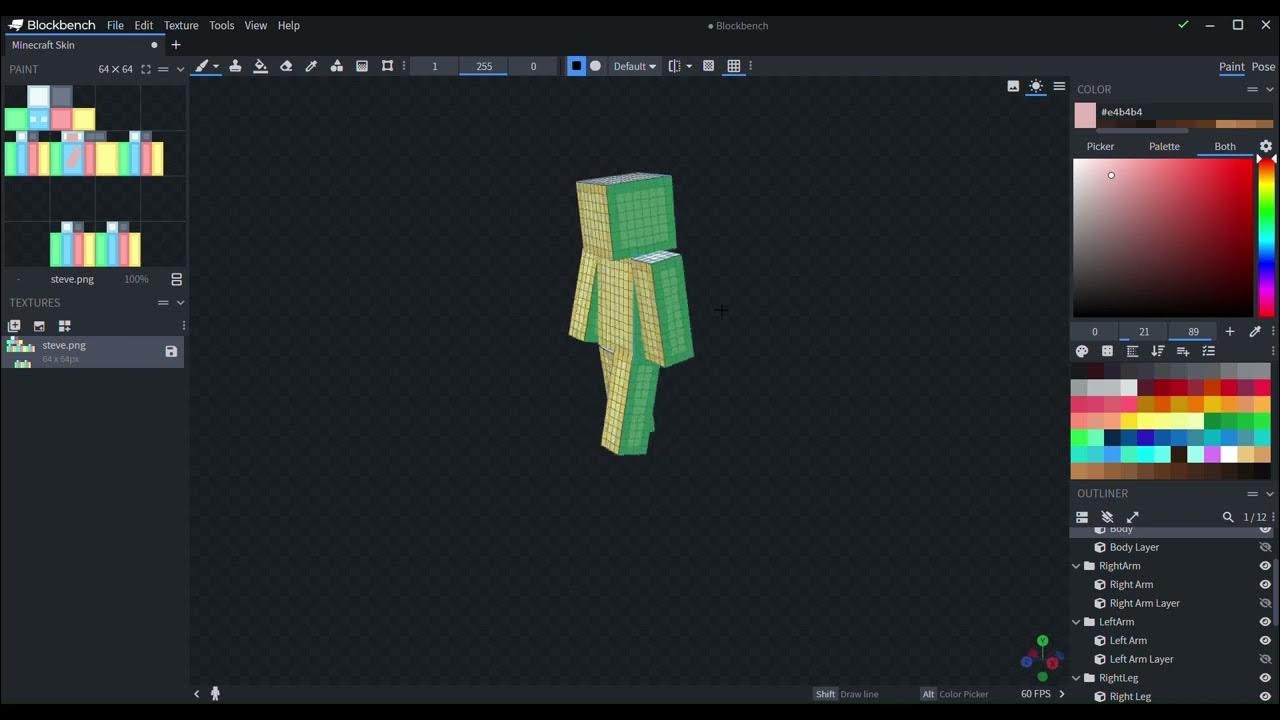1280x720 pixels.
Task: Select the Paint Bucket fill tool
Action: (260, 66)
